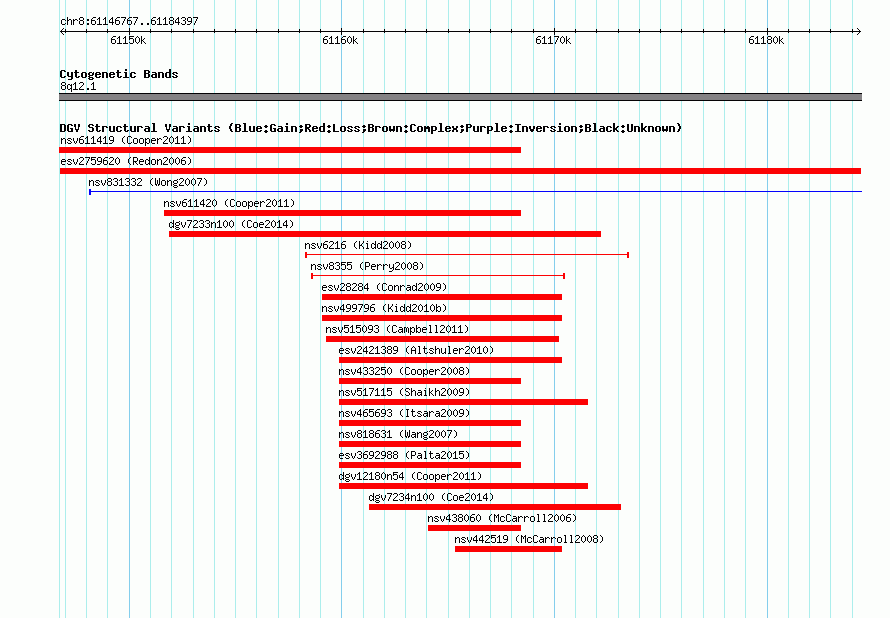Image resolution: width=890 pixels, height=618 pixels.
Task: Select nsv433250 (Cooper2008) label
Action: (404, 371)
